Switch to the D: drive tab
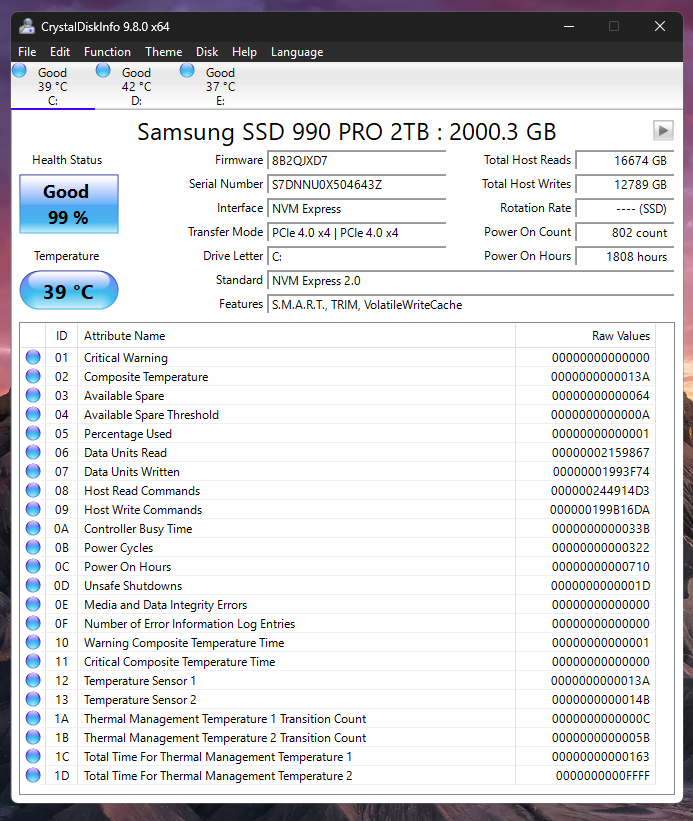The image size is (693, 821). (137, 86)
